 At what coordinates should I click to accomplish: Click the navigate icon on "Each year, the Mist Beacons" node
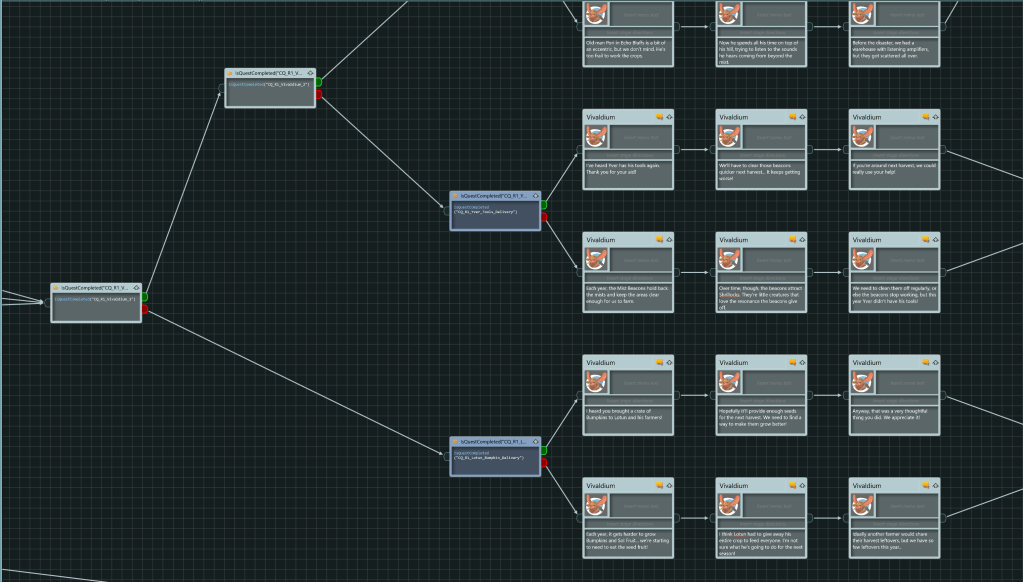point(669,240)
